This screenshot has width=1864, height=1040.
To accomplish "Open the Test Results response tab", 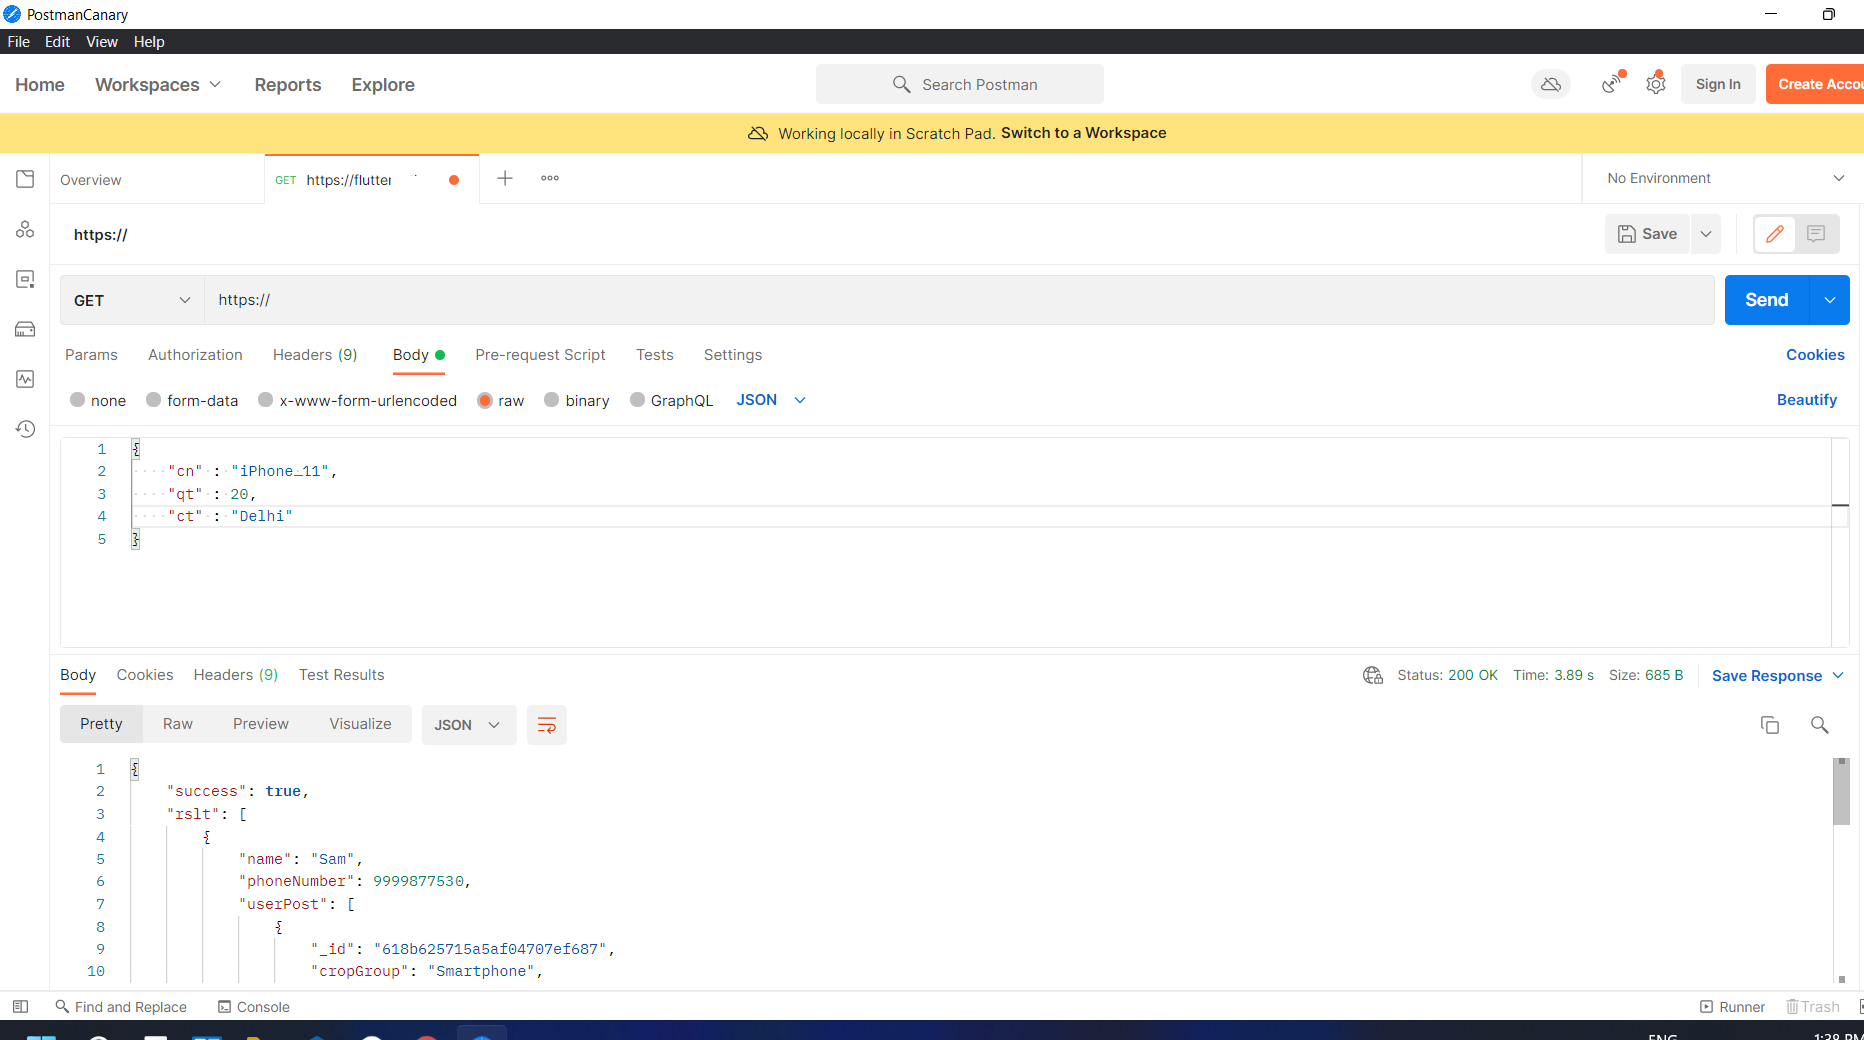I will tap(341, 675).
